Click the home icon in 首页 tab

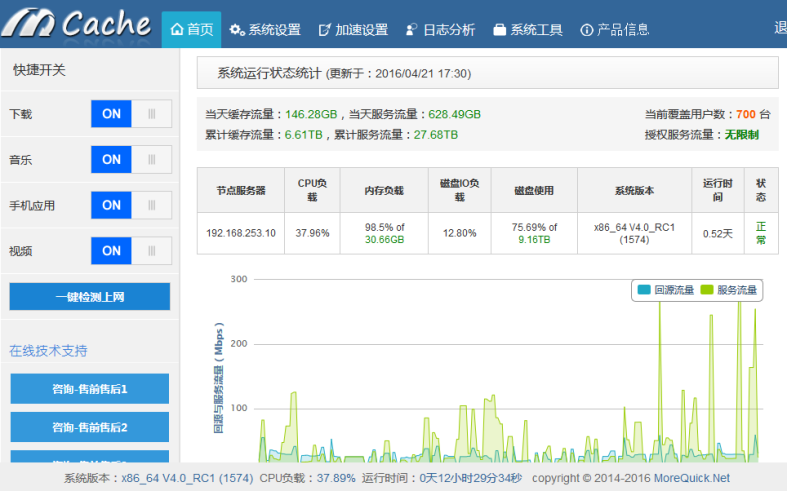tap(177, 29)
